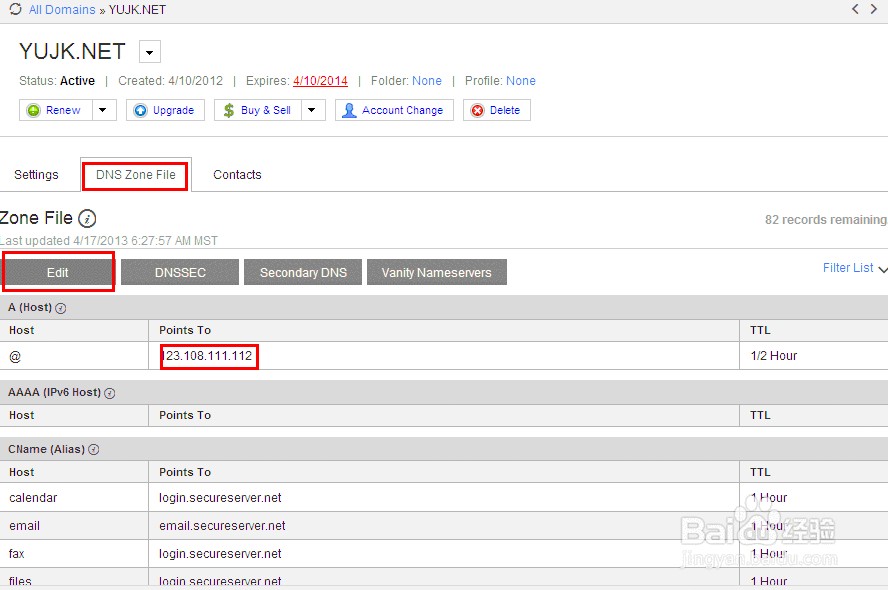Expand the Buy & Sell dropdown arrow

312,110
